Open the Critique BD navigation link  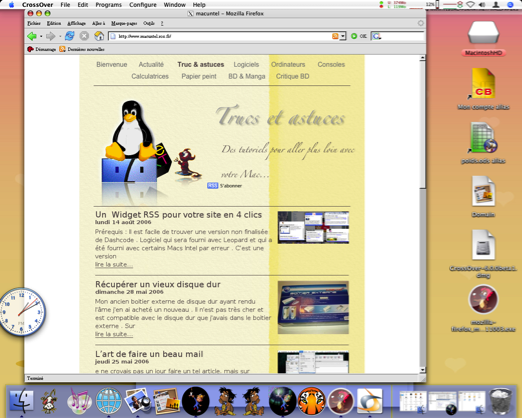click(292, 76)
